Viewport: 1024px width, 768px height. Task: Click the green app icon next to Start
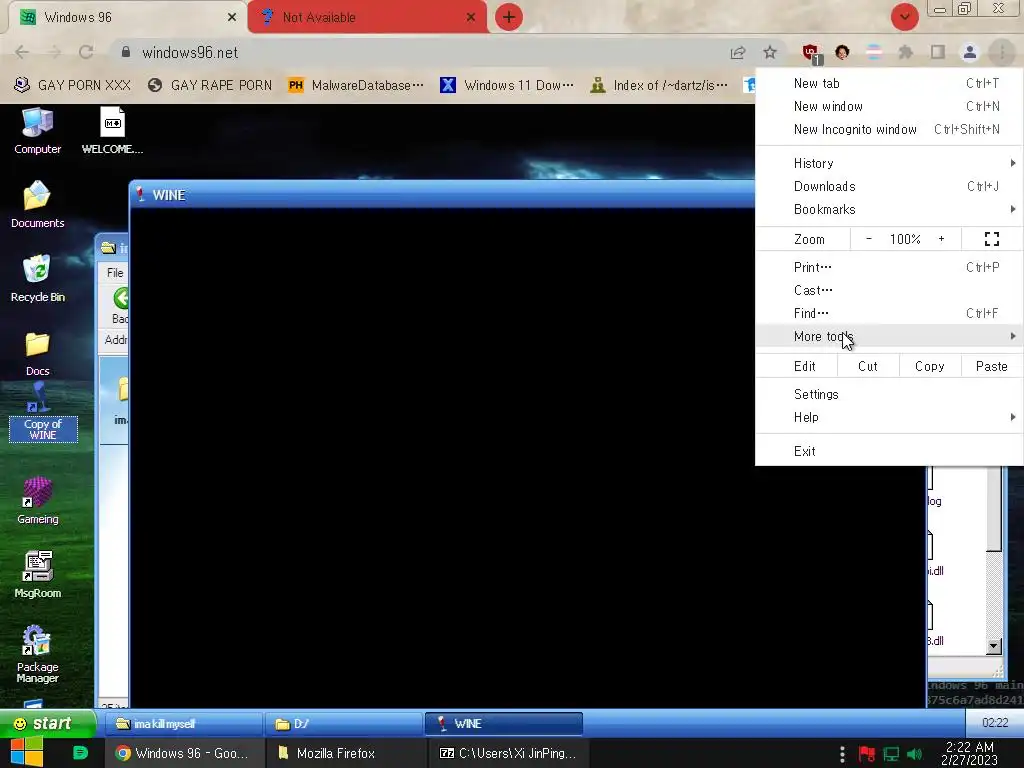pyautogui.click(x=80, y=753)
